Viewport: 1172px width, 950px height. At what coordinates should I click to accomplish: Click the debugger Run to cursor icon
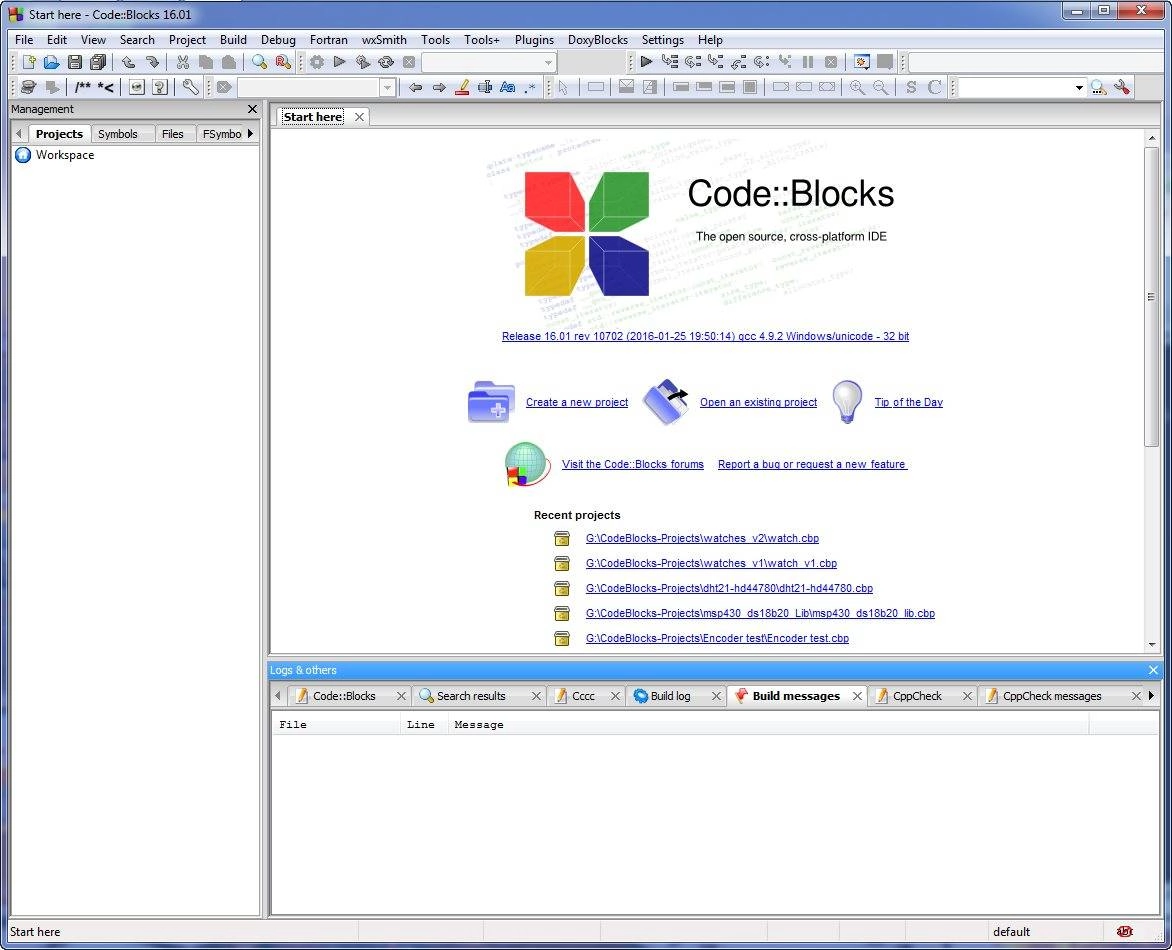(x=670, y=62)
